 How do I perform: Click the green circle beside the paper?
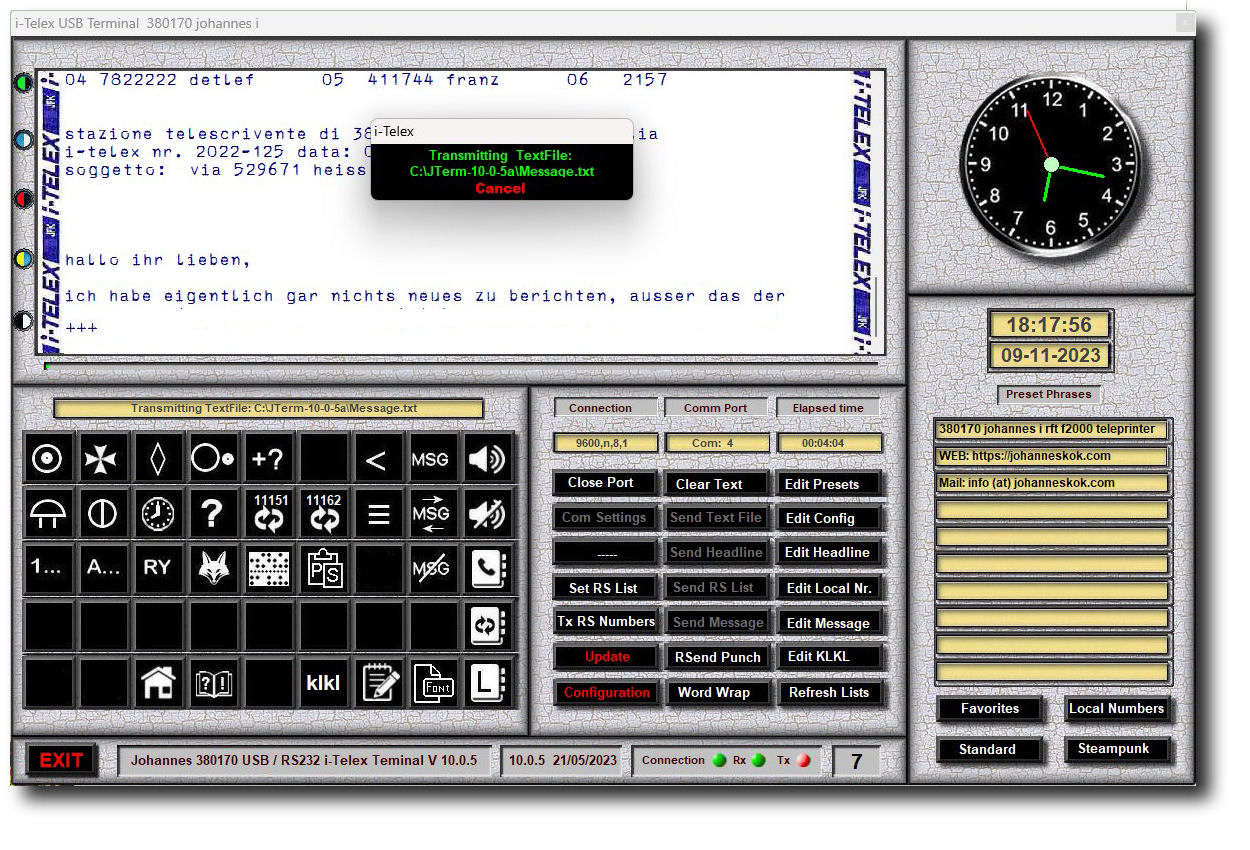[x=23, y=82]
